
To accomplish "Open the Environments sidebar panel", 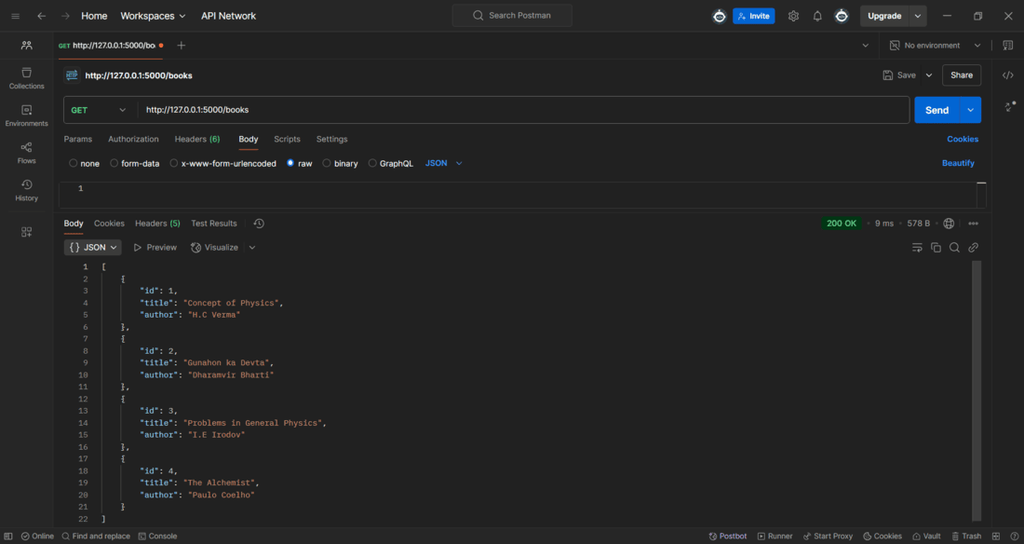I will (26, 115).
